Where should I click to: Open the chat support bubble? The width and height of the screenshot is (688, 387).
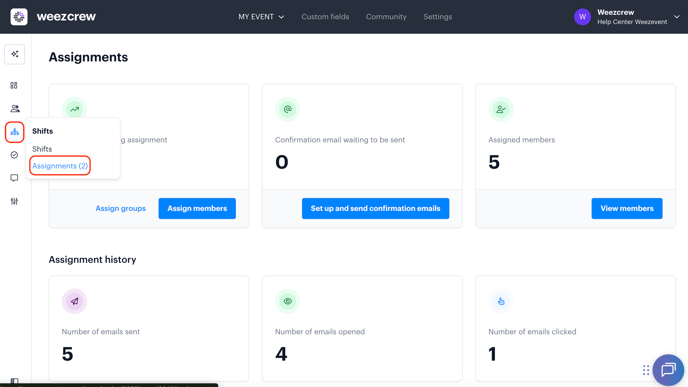668,369
